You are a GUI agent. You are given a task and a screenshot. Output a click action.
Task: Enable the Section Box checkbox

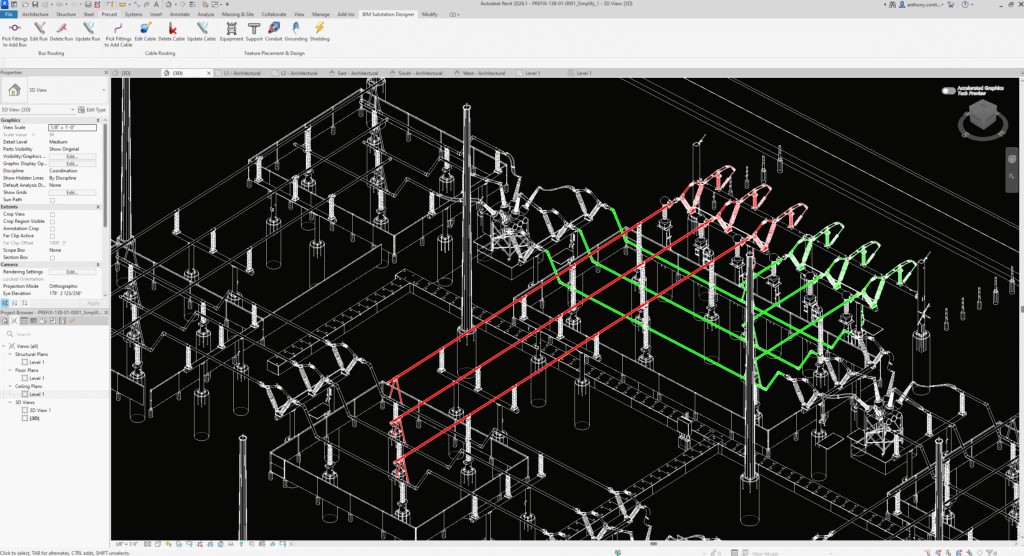52,258
